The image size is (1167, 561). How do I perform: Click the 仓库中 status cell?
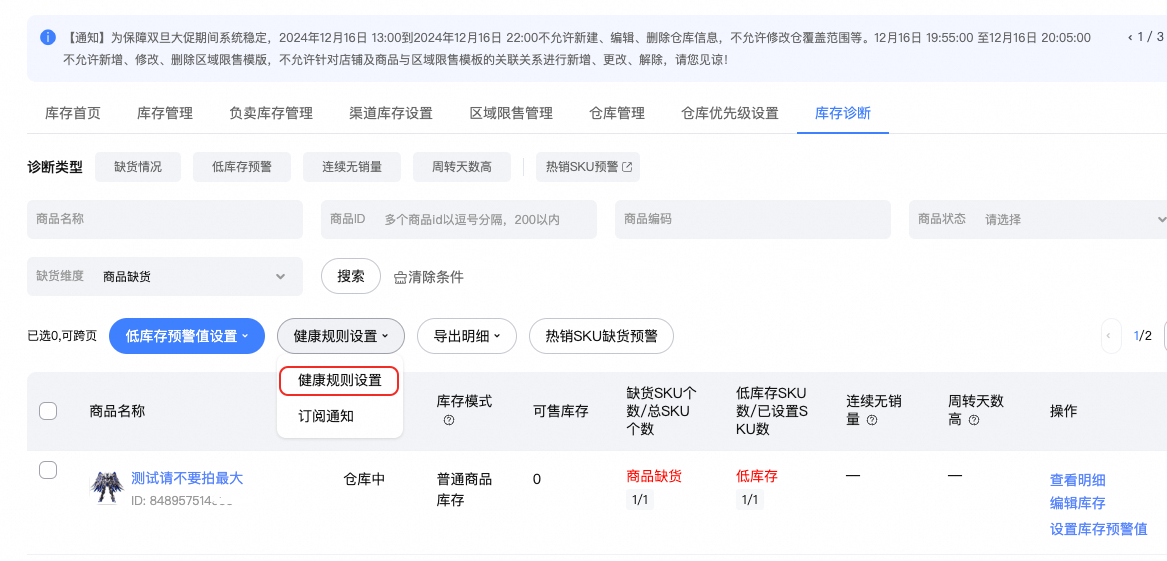pyautogui.click(x=364, y=479)
